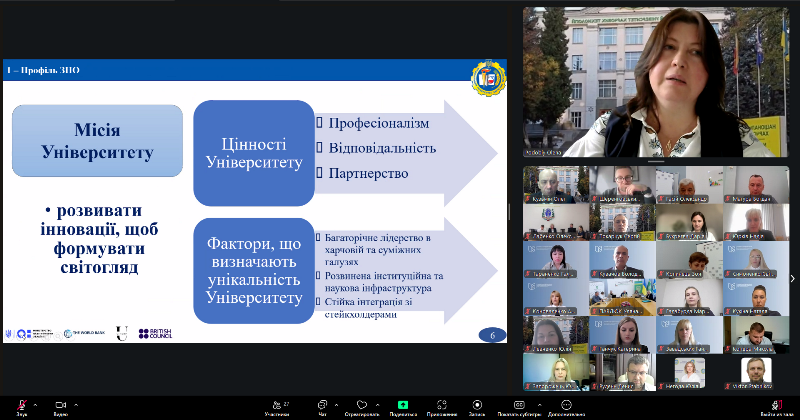
Task: Open Reactions heart icon
Action: click(x=362, y=405)
